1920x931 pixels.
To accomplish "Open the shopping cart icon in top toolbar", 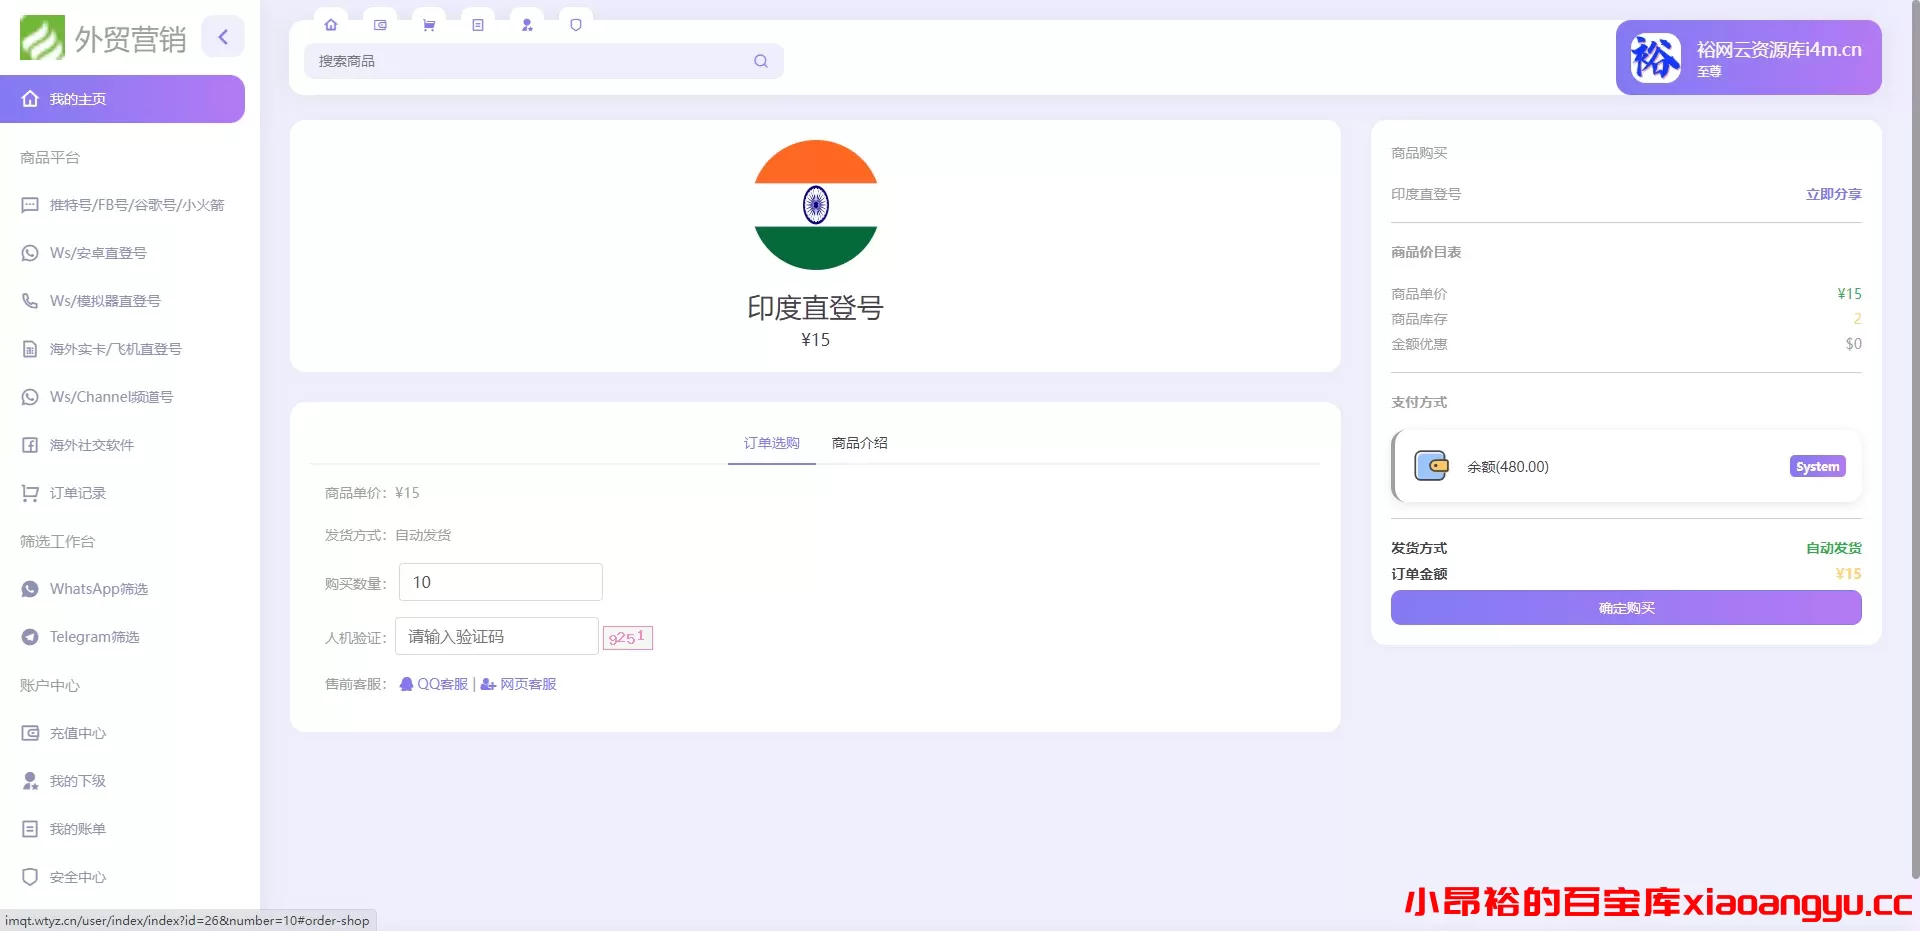I will (x=429, y=25).
